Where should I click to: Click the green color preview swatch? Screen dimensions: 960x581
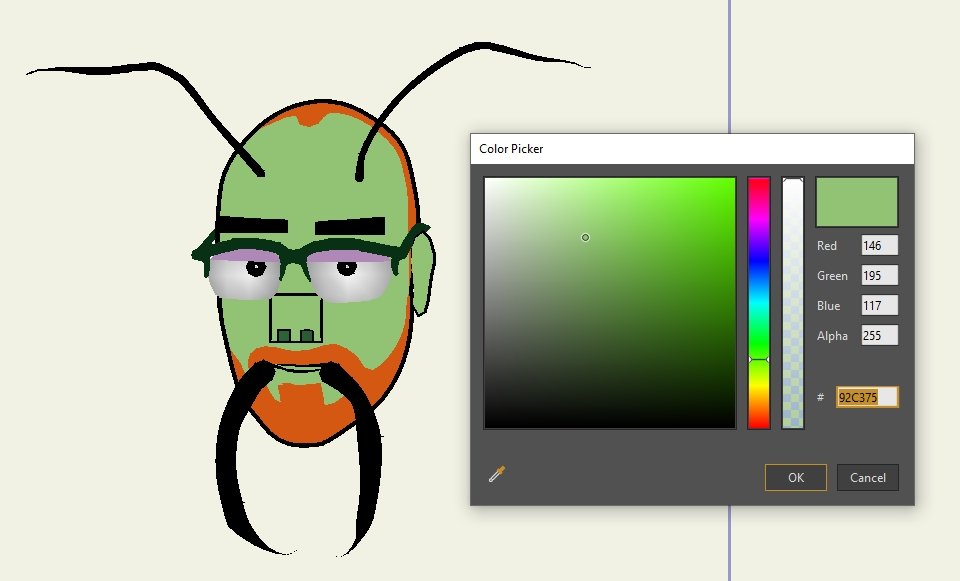857,202
